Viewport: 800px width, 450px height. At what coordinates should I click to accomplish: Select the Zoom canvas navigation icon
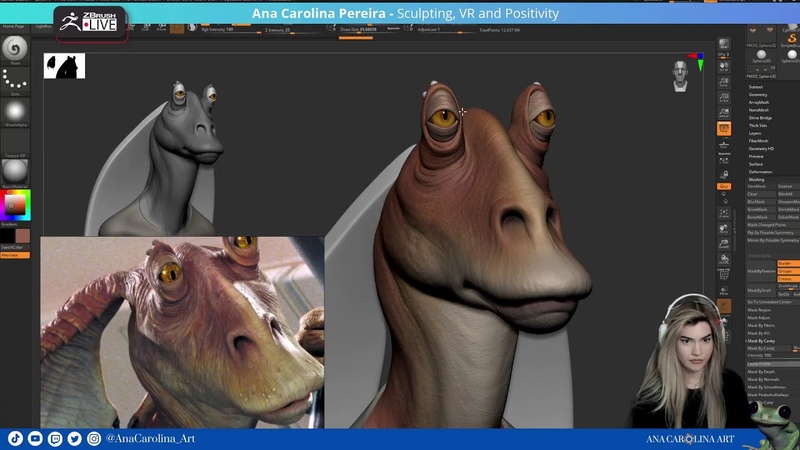(723, 82)
